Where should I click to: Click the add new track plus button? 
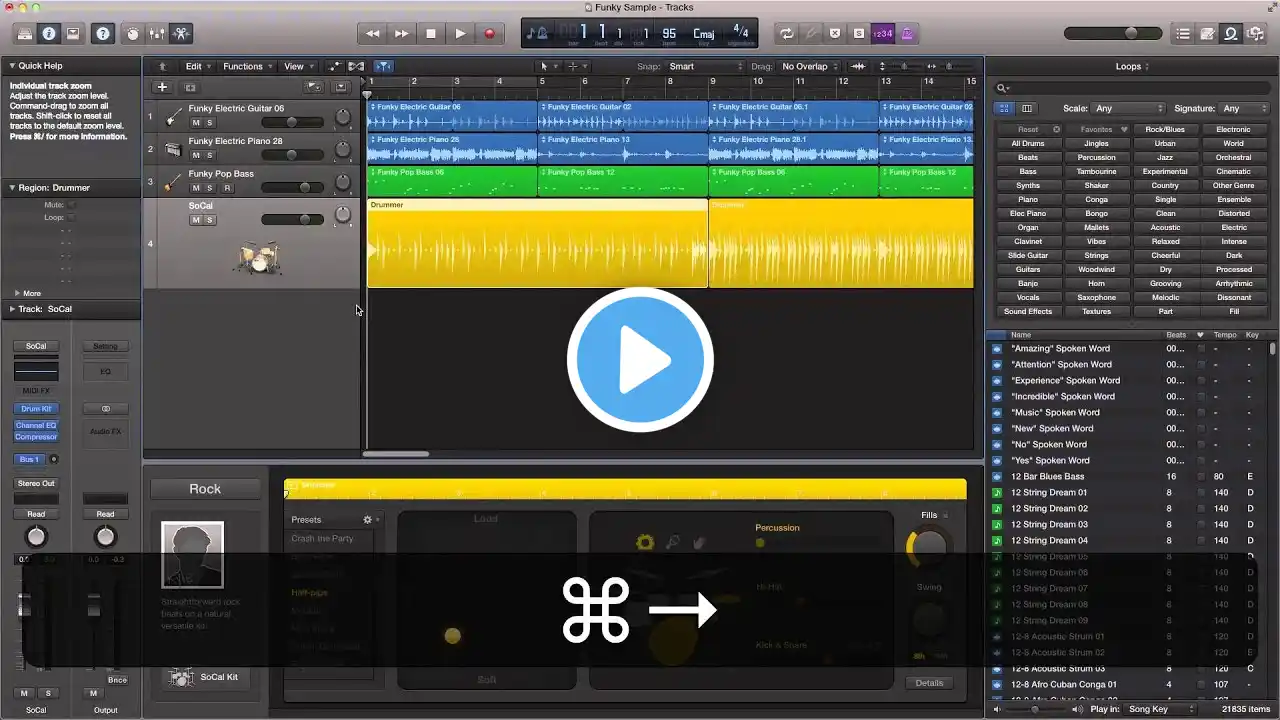162,87
